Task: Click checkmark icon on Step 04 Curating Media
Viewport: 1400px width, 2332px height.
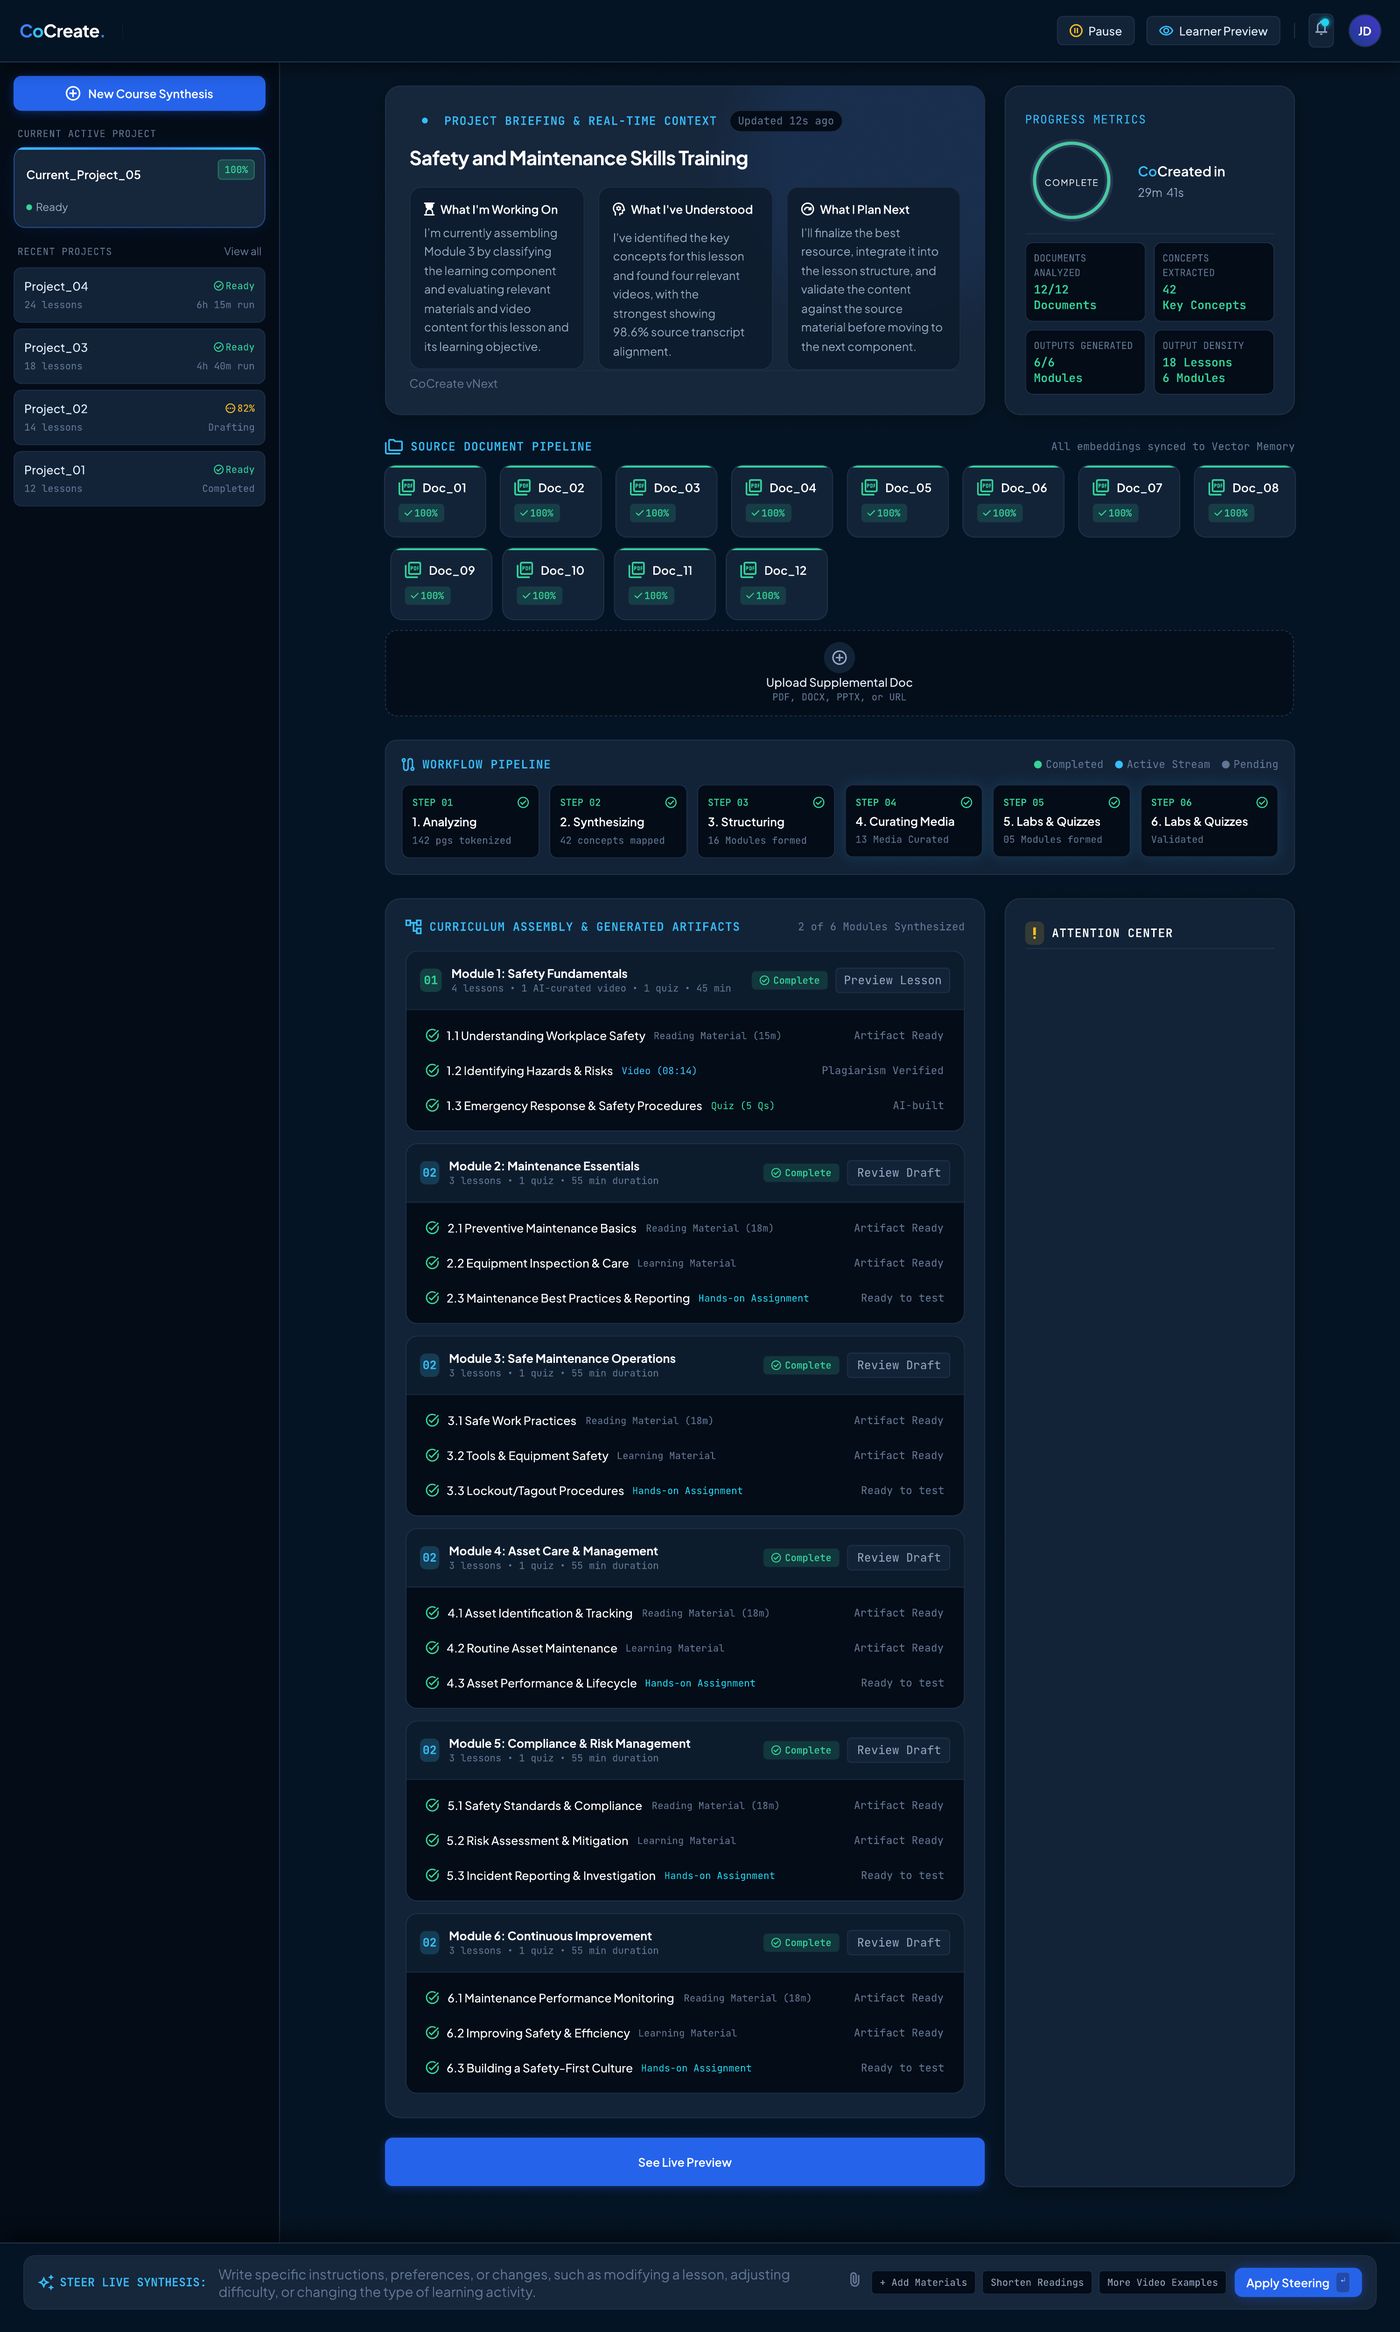Action: coord(966,802)
